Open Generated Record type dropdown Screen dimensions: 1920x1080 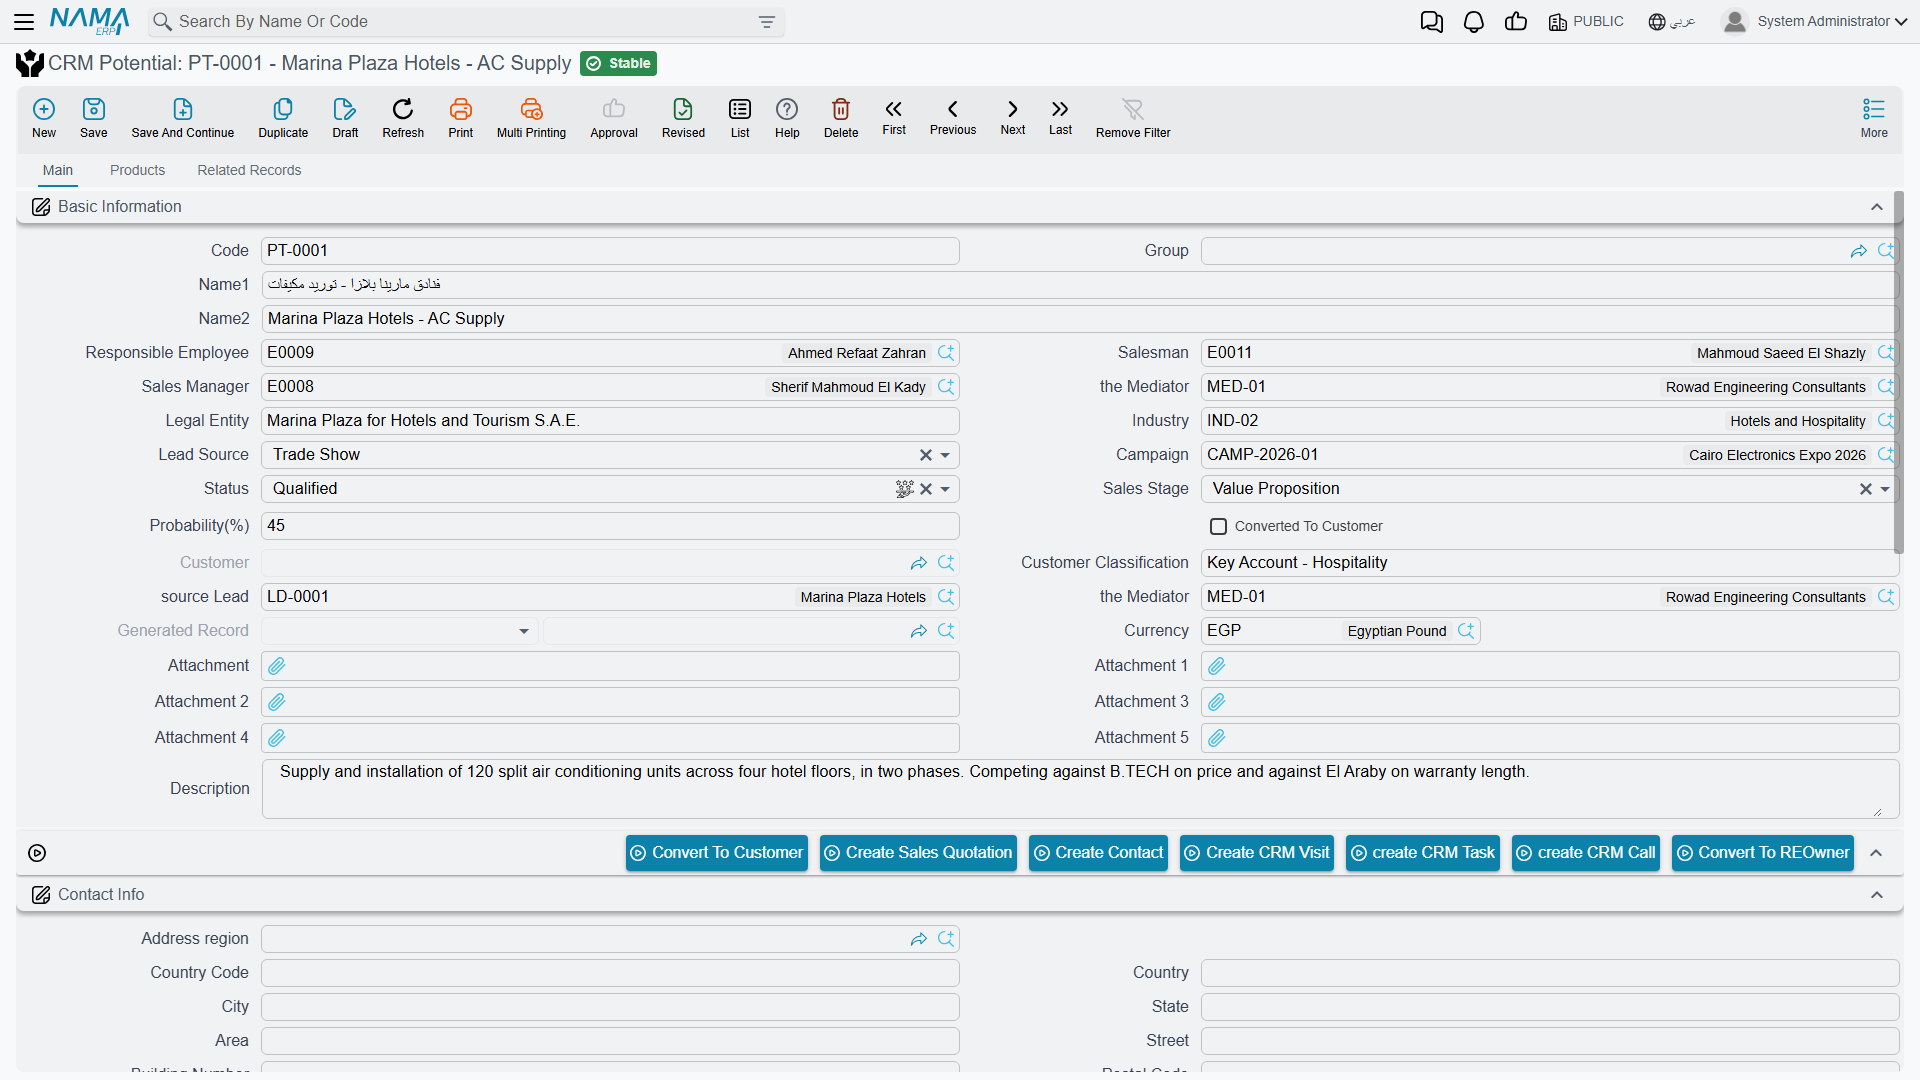(x=524, y=631)
